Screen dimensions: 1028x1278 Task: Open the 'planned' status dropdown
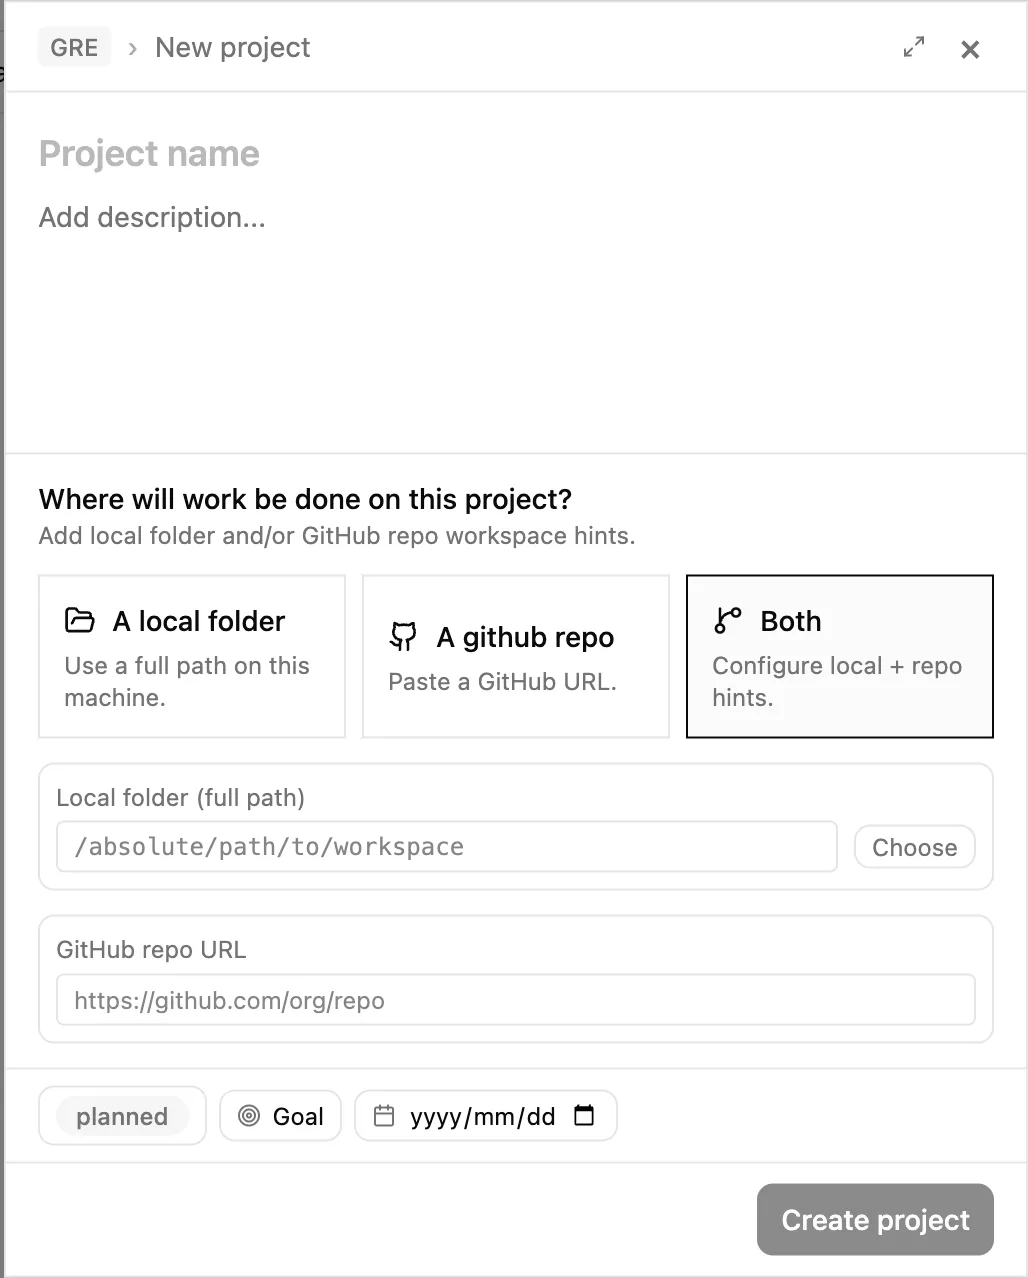[x=121, y=1115]
